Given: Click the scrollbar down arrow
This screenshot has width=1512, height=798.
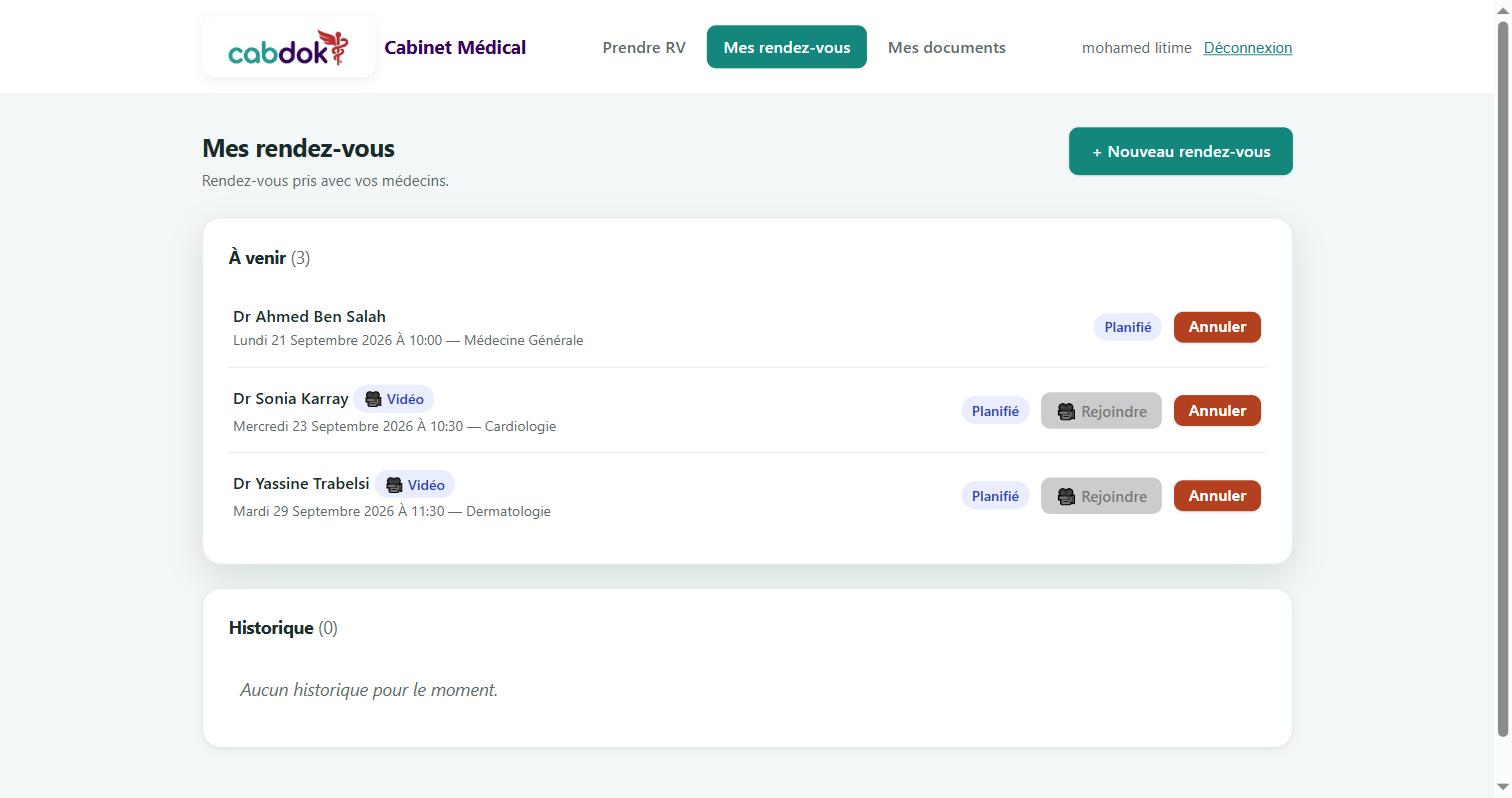Looking at the screenshot, I should coord(1502,788).
